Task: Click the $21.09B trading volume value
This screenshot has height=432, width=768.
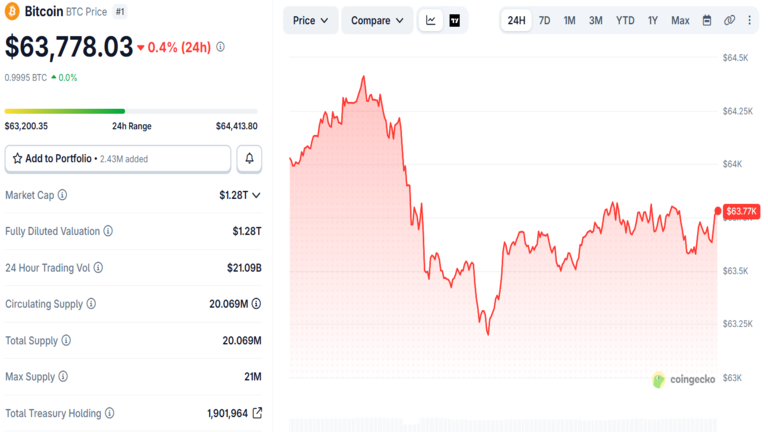Action: [x=244, y=267]
